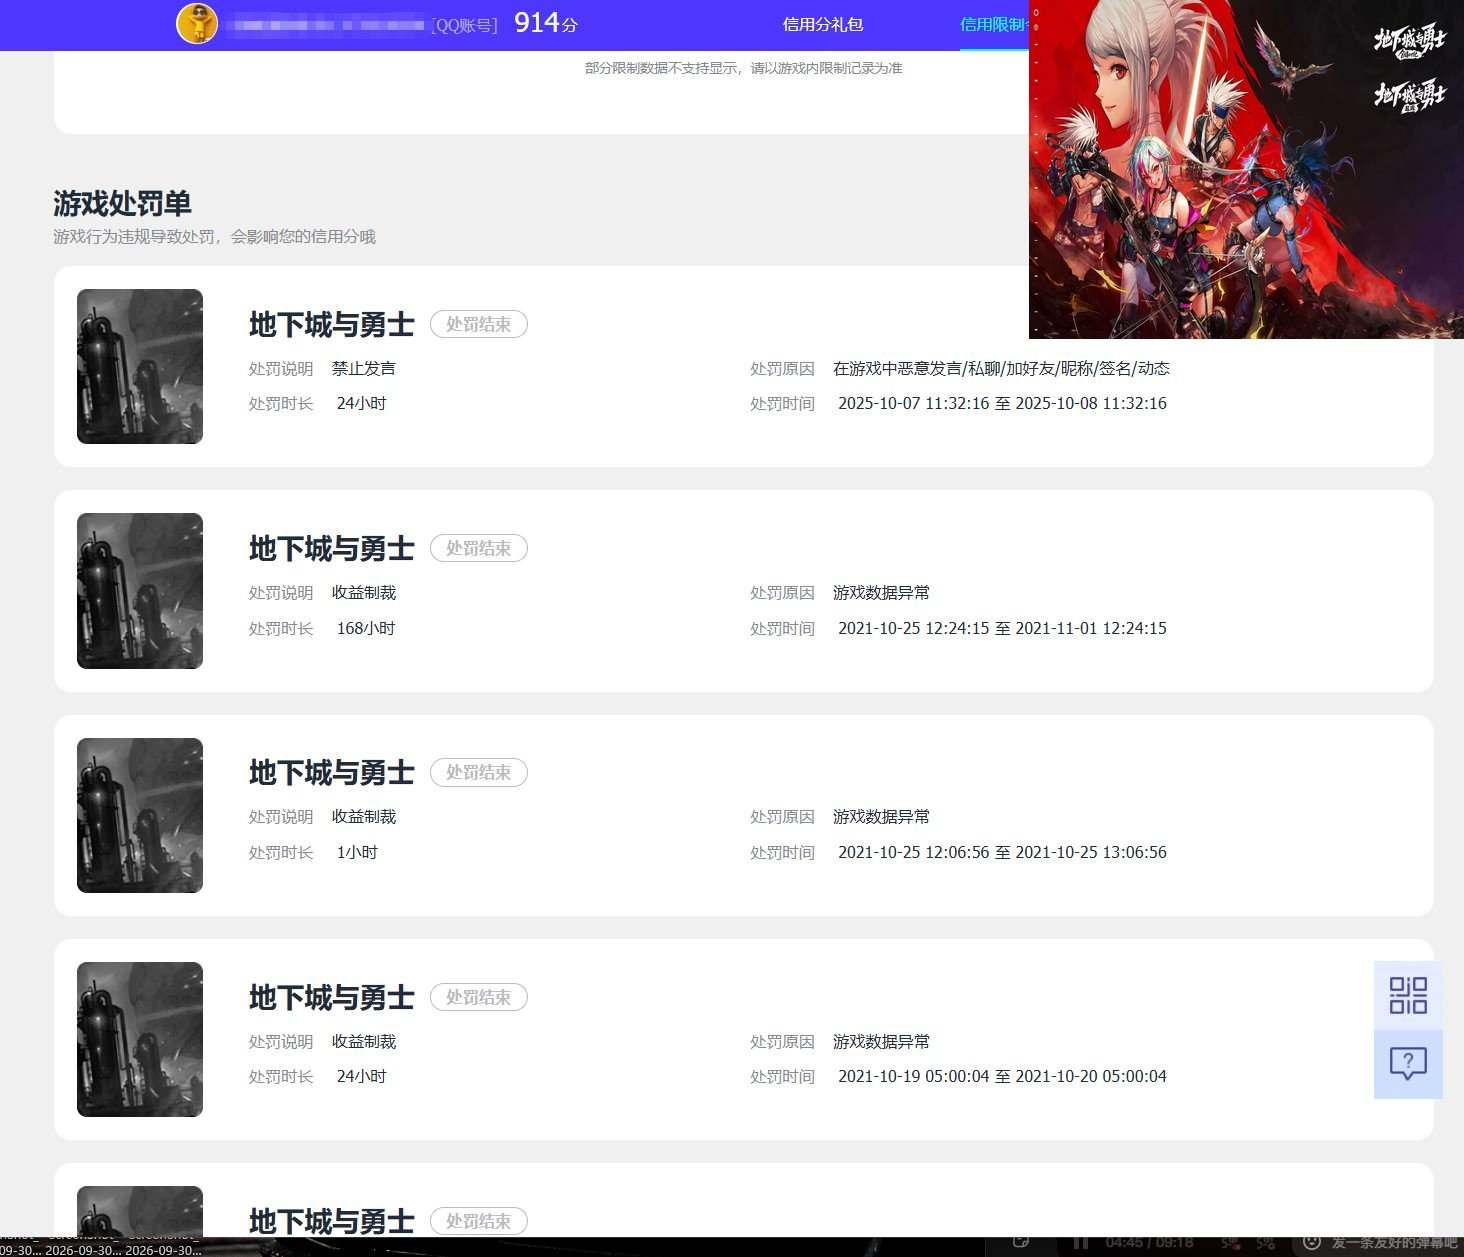Open the danmaku settings icon
Viewport: 1464px width, 1257px height.
[x=1266, y=1243]
